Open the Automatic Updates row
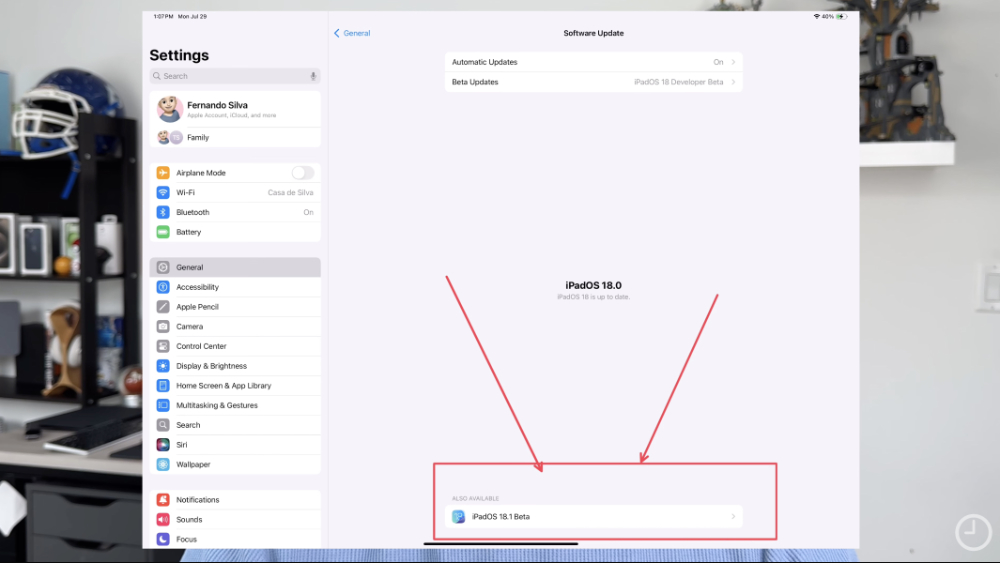The height and width of the screenshot is (563, 1000). tap(594, 62)
